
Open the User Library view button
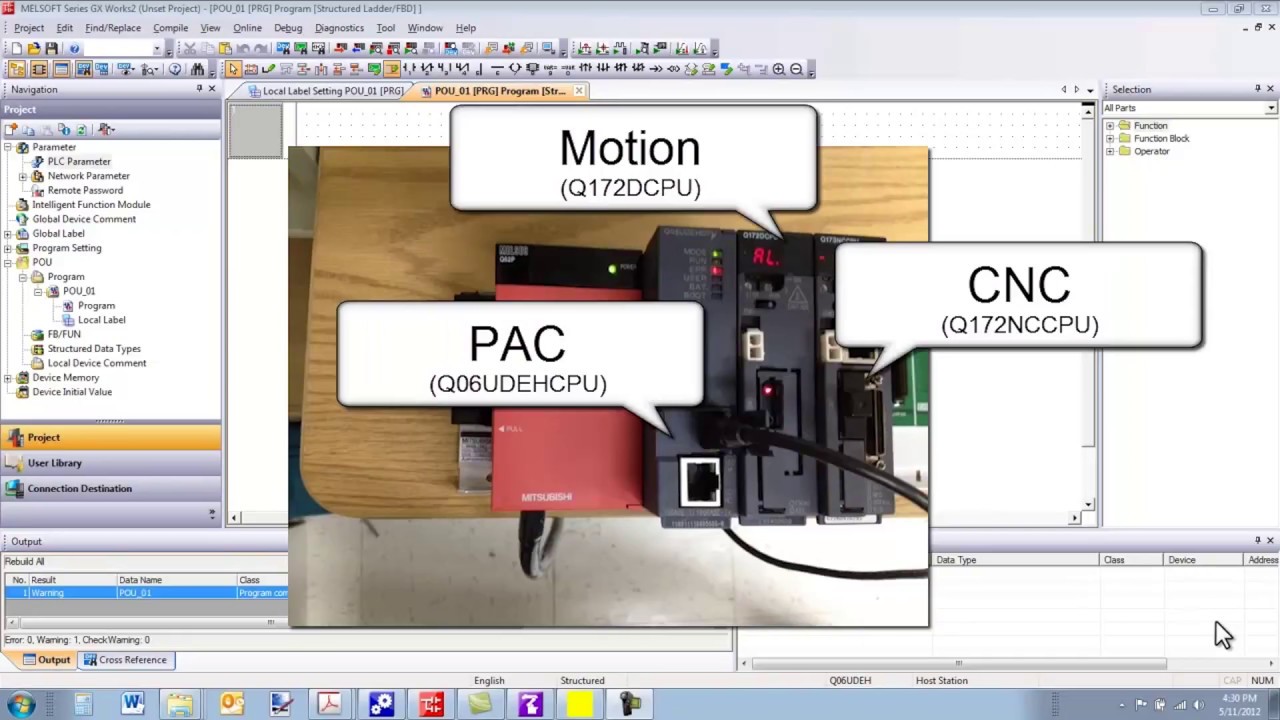click(x=110, y=463)
